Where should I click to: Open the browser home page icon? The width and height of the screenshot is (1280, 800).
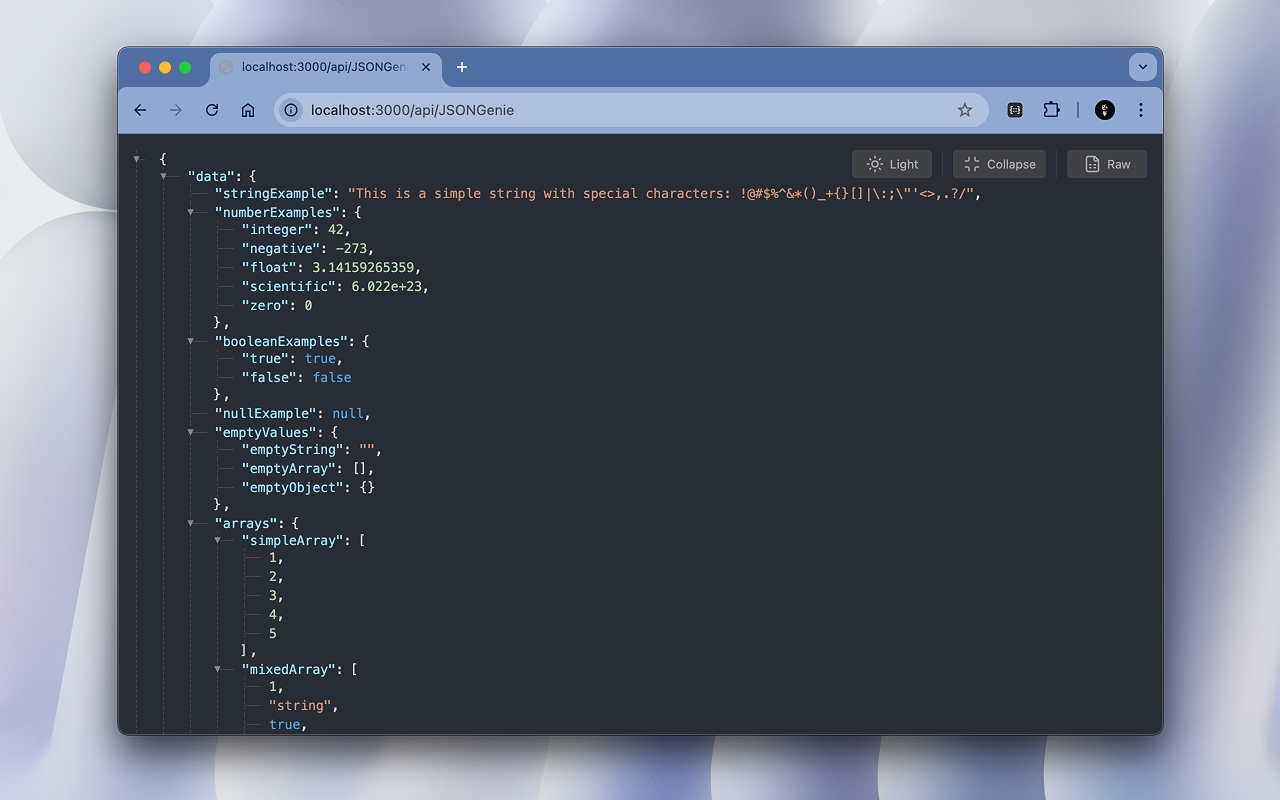pyautogui.click(x=248, y=110)
